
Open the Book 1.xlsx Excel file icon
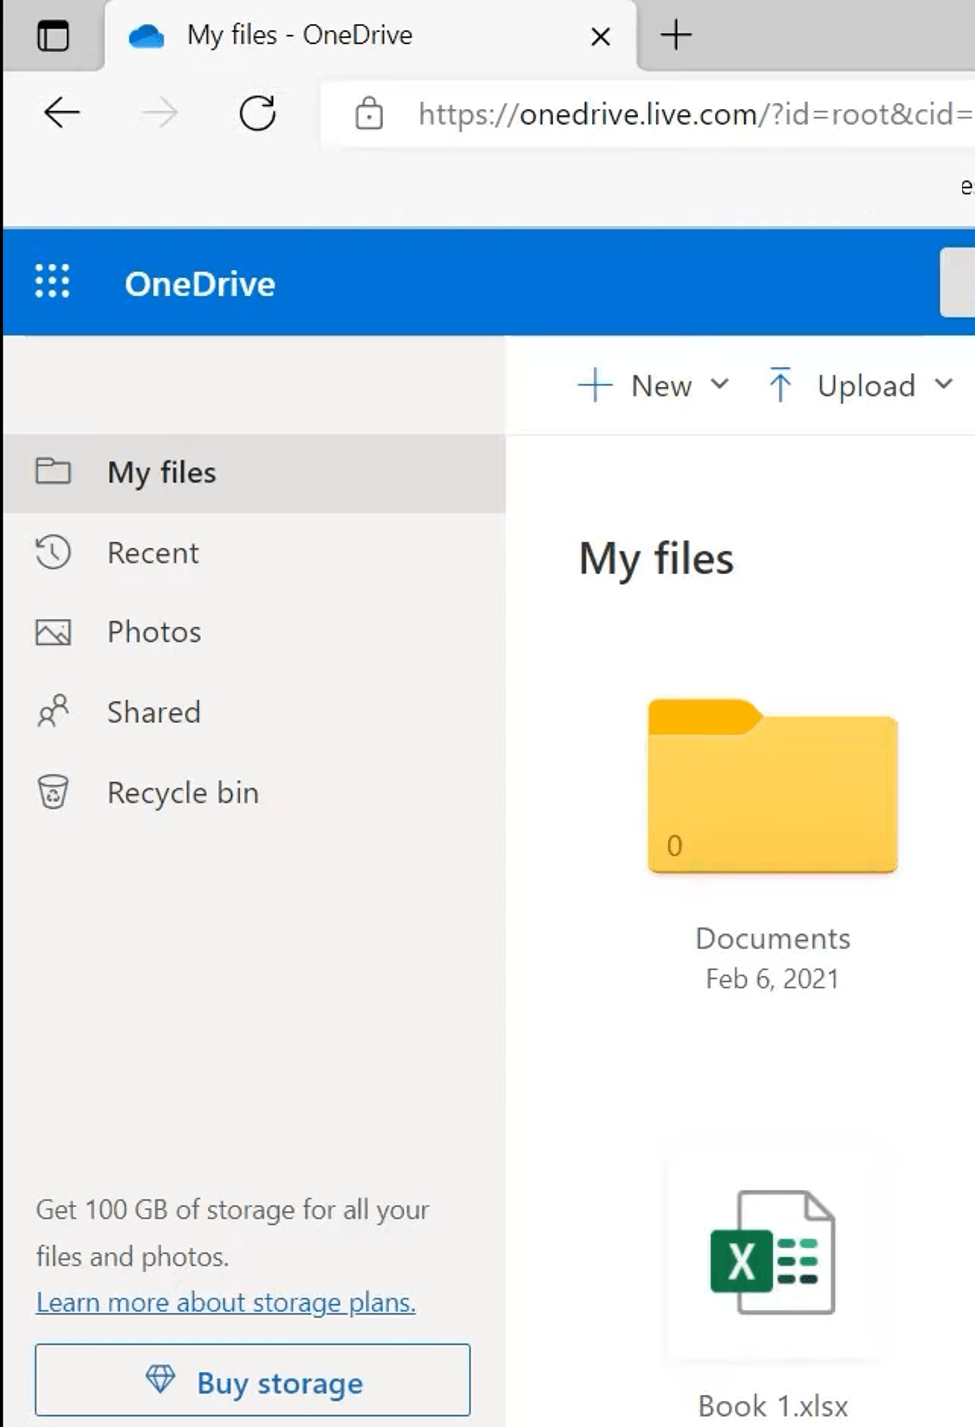pos(772,1252)
